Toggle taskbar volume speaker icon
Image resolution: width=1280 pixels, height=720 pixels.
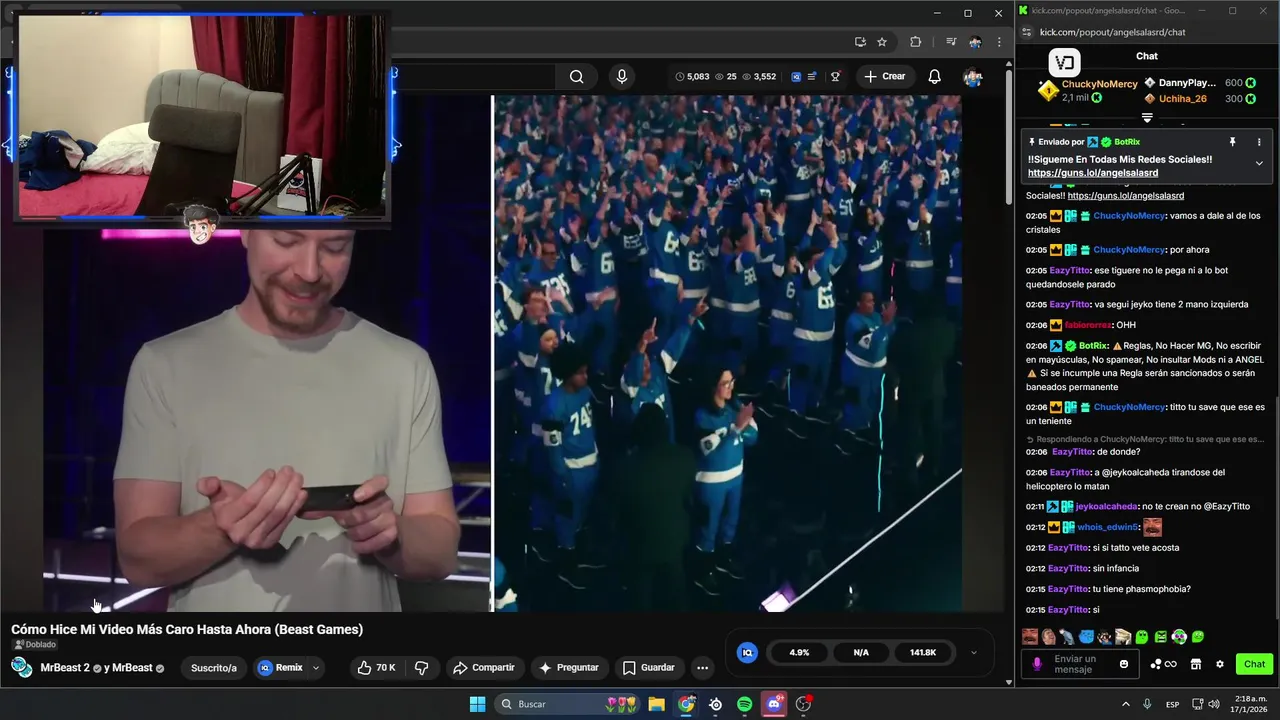click(x=1216, y=704)
